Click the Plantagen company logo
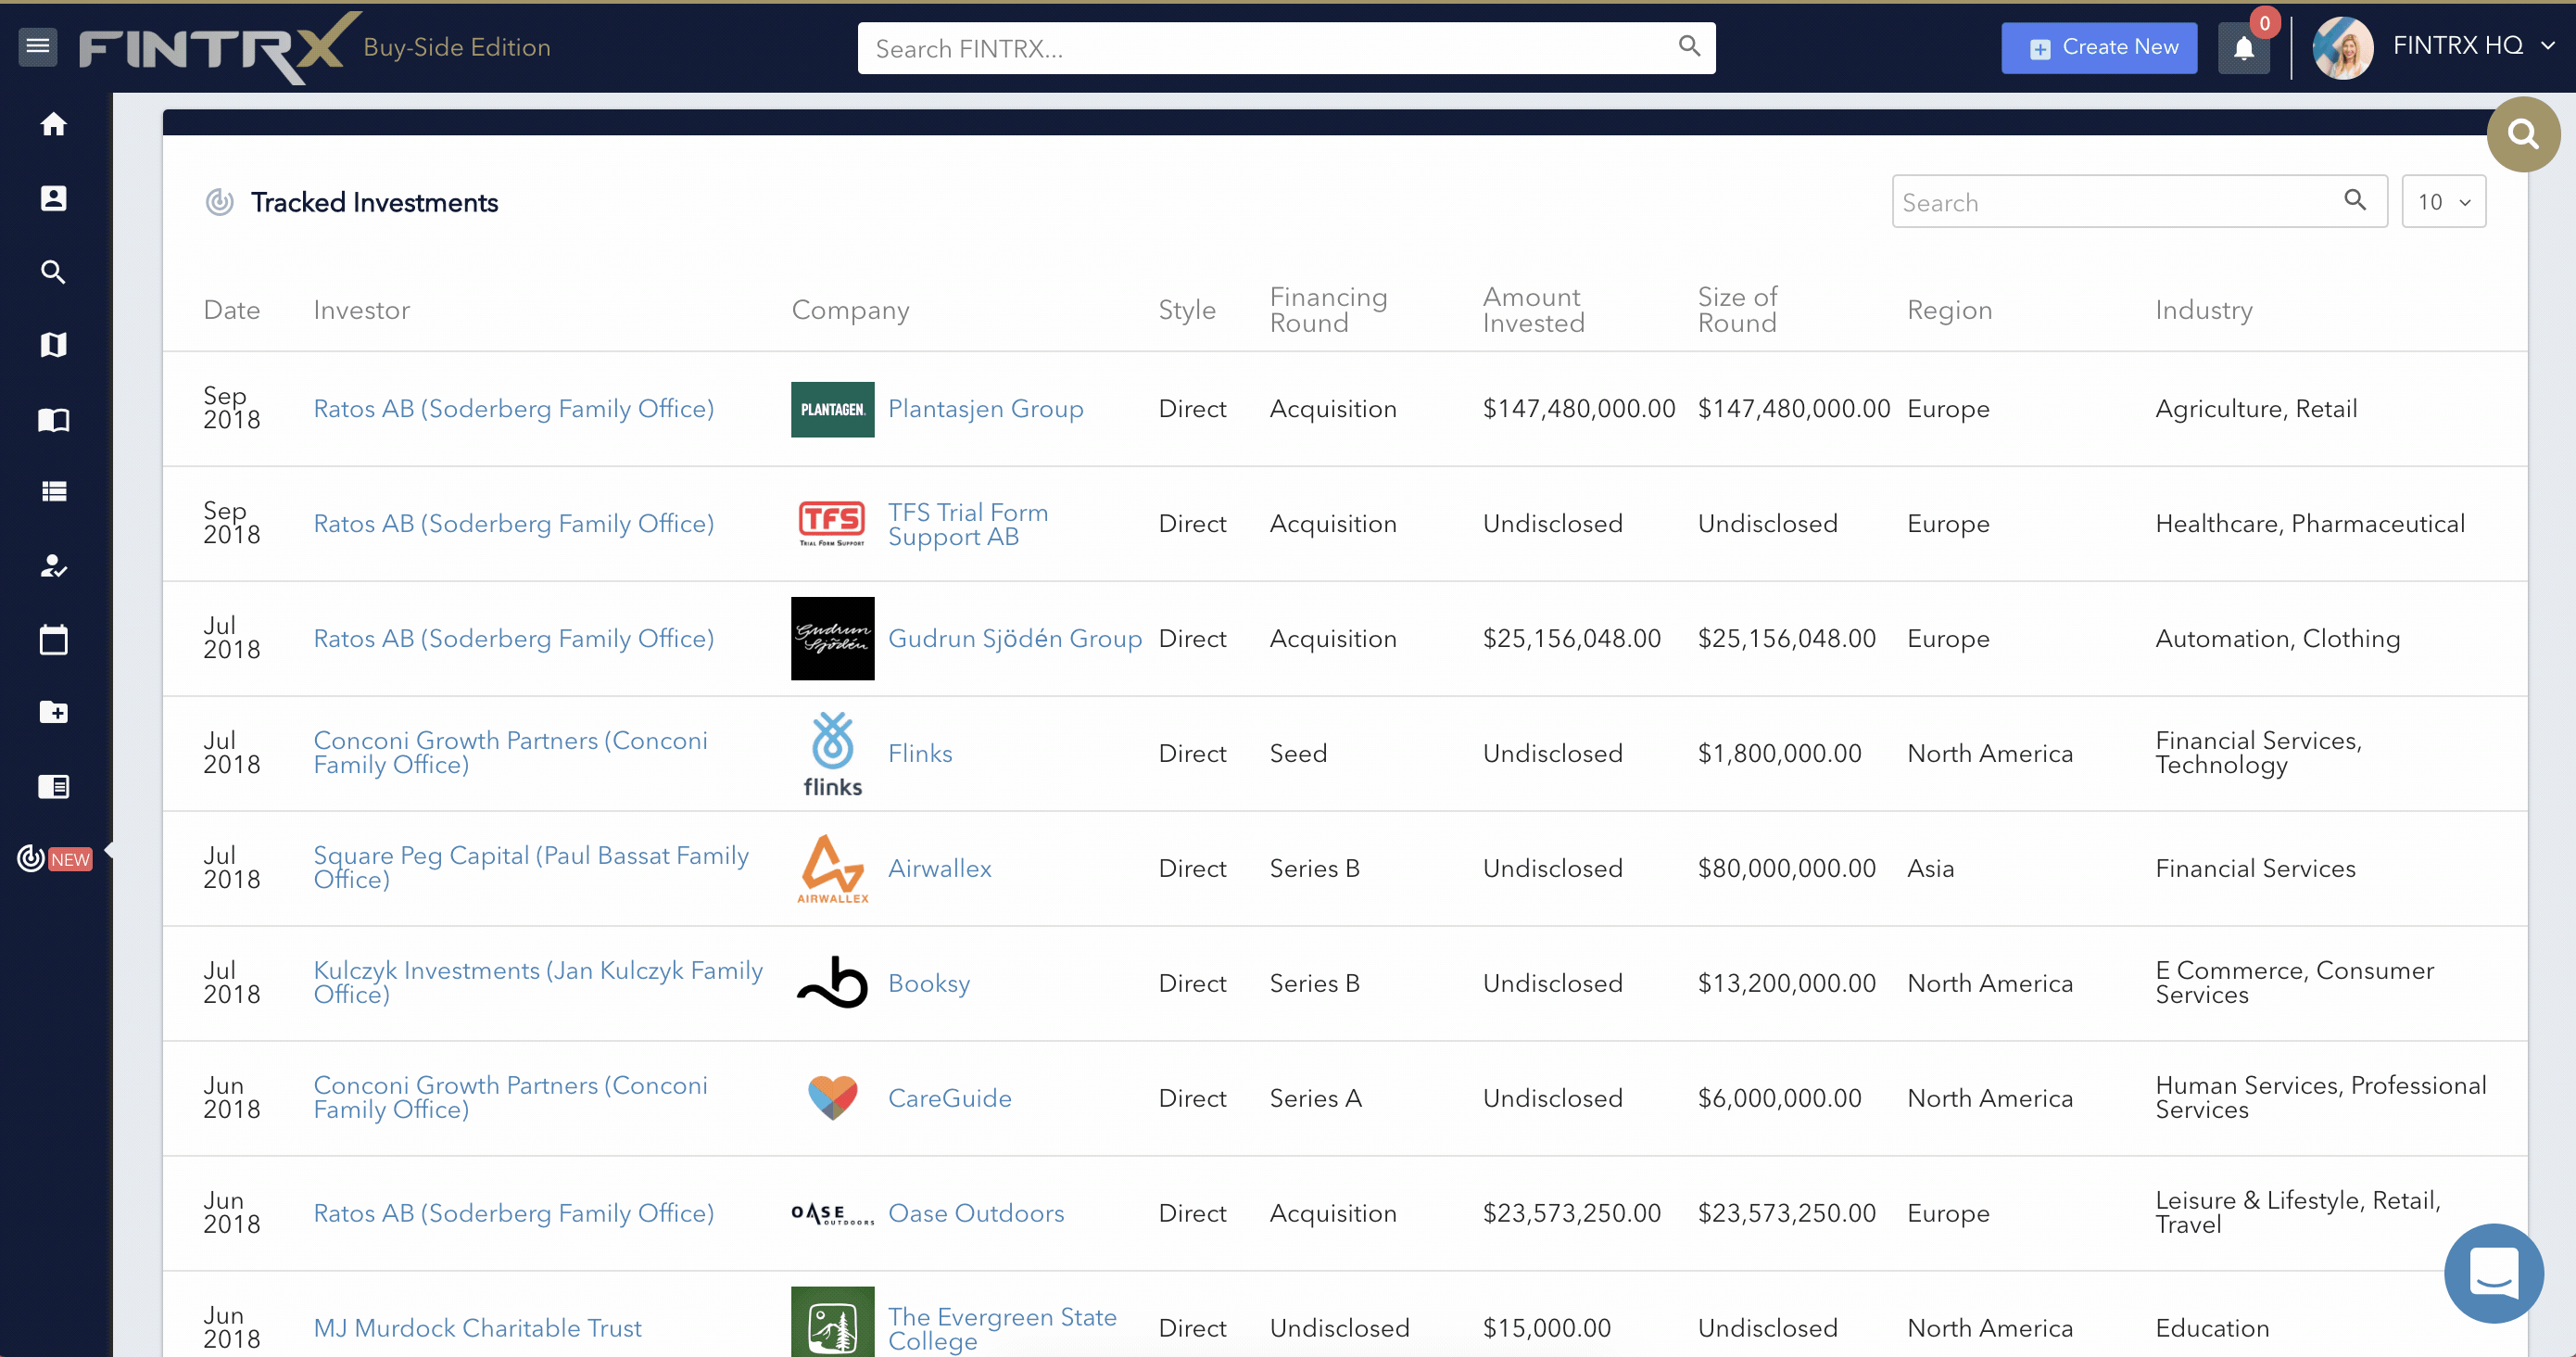 click(x=832, y=409)
